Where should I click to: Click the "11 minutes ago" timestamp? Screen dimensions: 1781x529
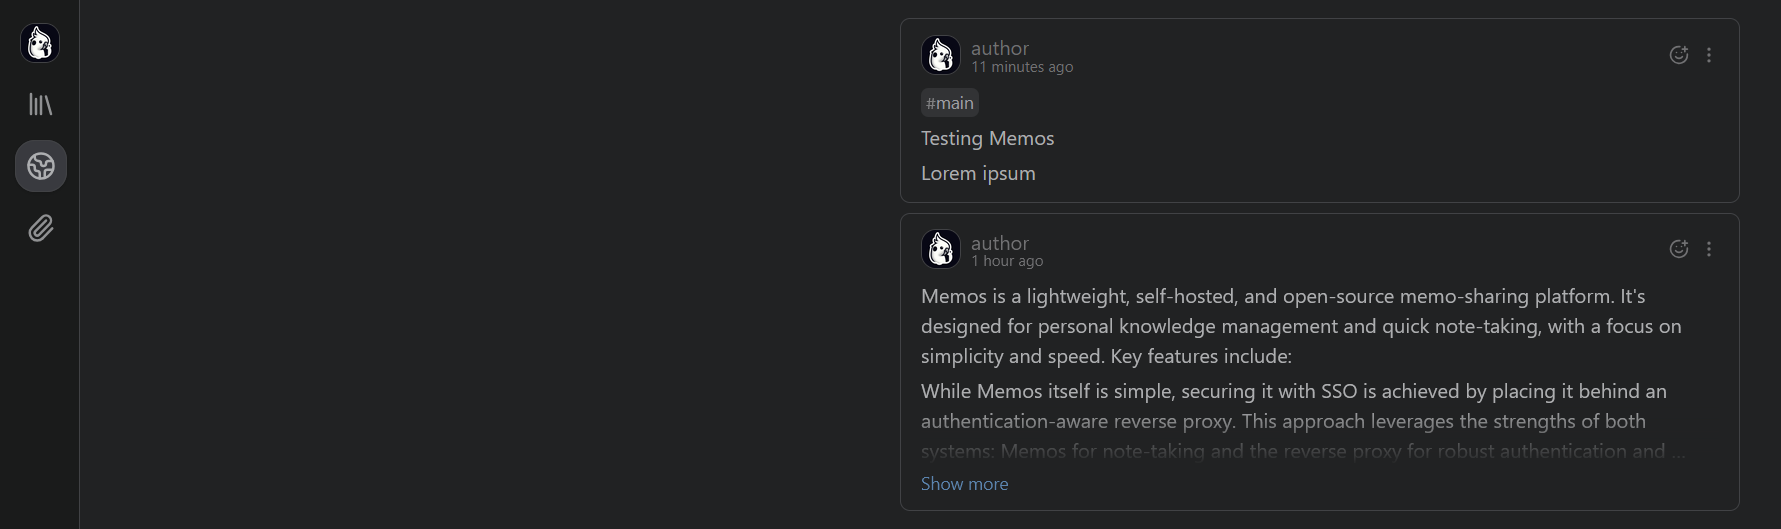click(1022, 67)
